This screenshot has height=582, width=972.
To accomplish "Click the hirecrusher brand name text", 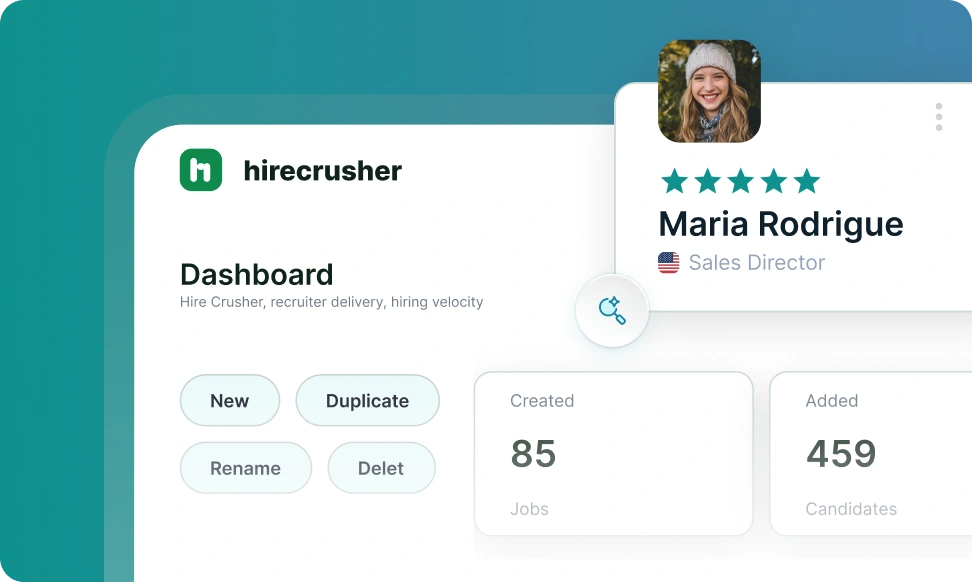I will pyautogui.click(x=322, y=171).
